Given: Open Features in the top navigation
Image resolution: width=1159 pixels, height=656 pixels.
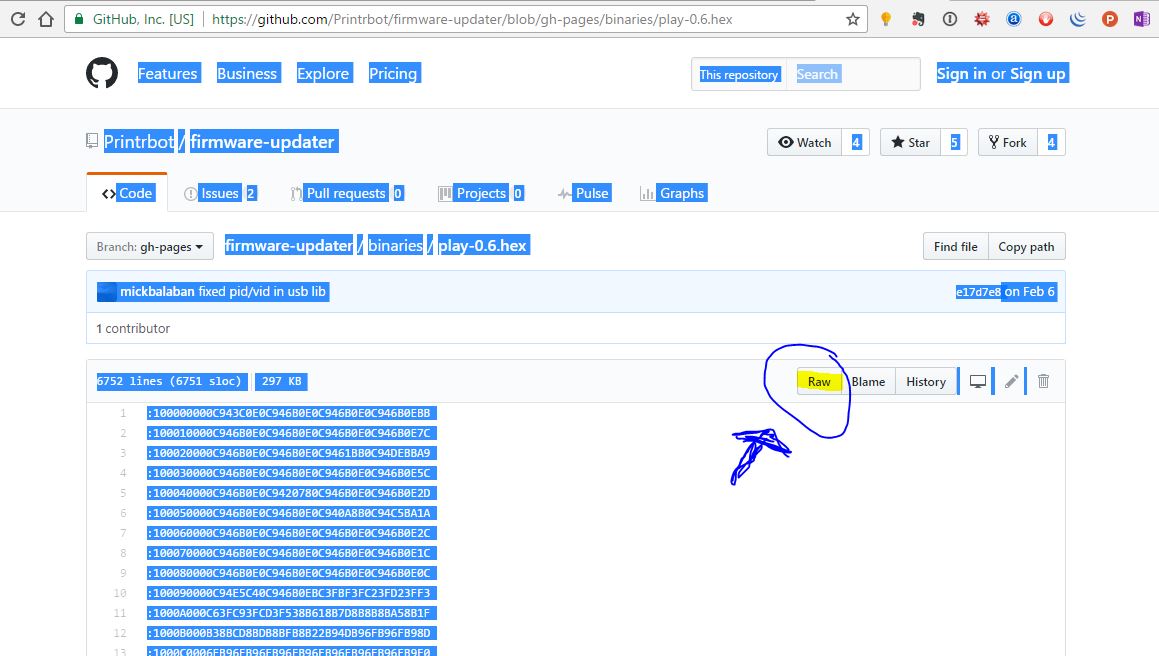Looking at the screenshot, I should click(x=168, y=73).
